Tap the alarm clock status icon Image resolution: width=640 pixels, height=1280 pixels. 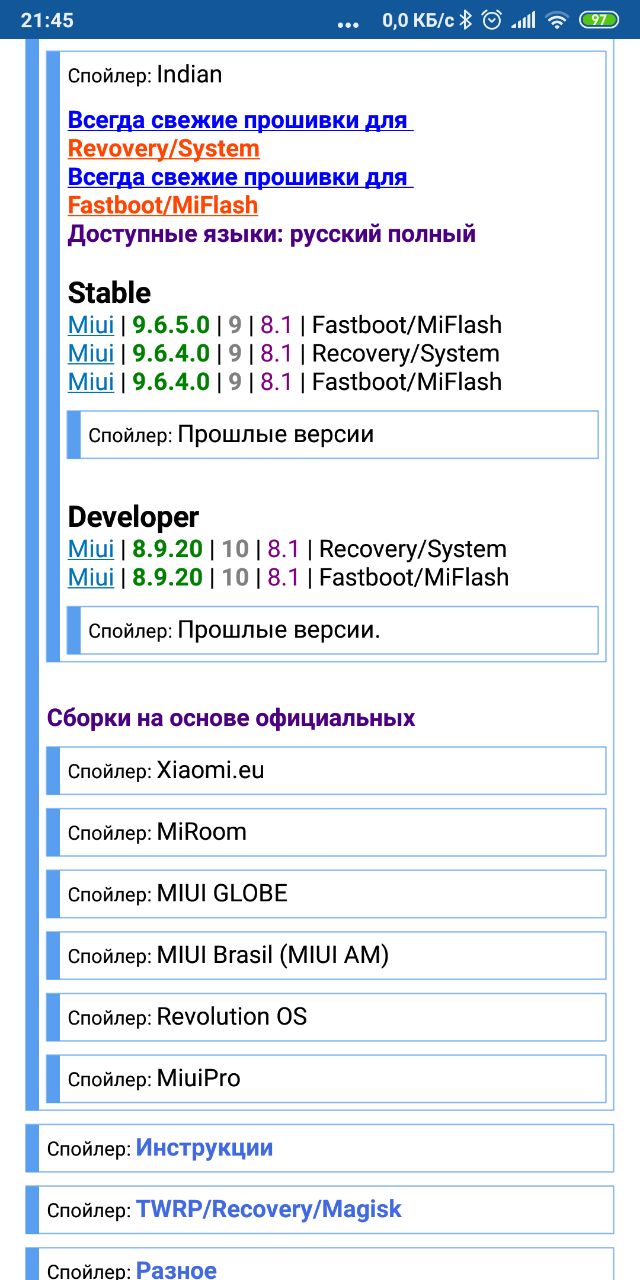491,20
